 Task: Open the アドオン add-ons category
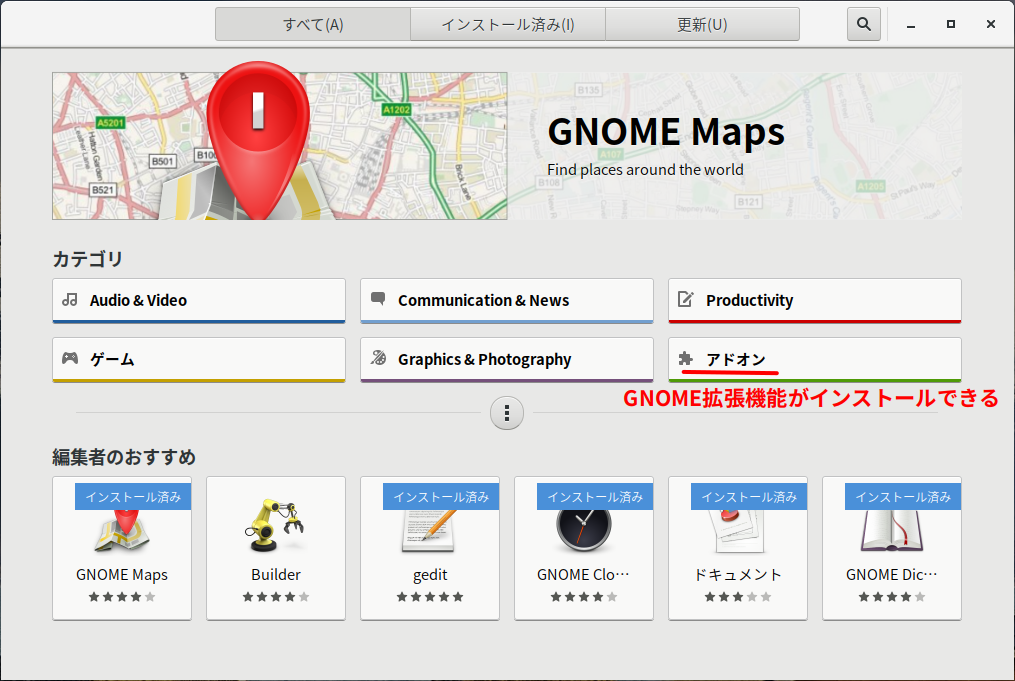click(815, 360)
